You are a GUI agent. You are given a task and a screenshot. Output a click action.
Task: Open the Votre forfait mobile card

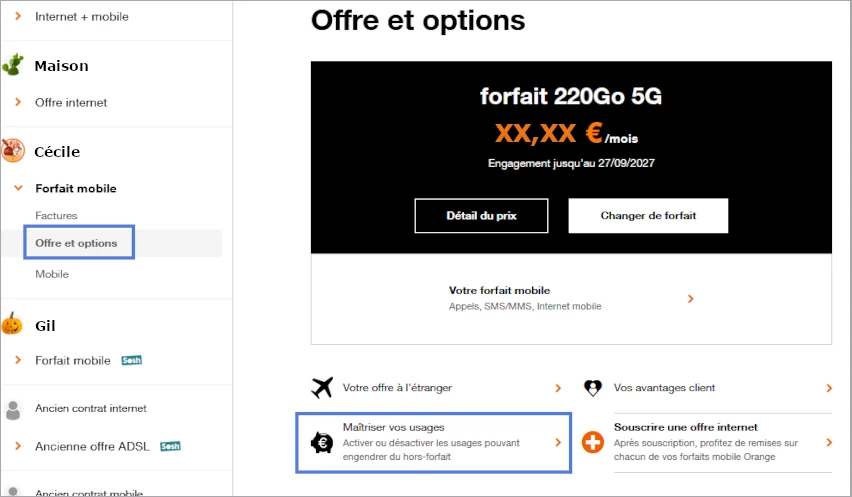click(570, 298)
